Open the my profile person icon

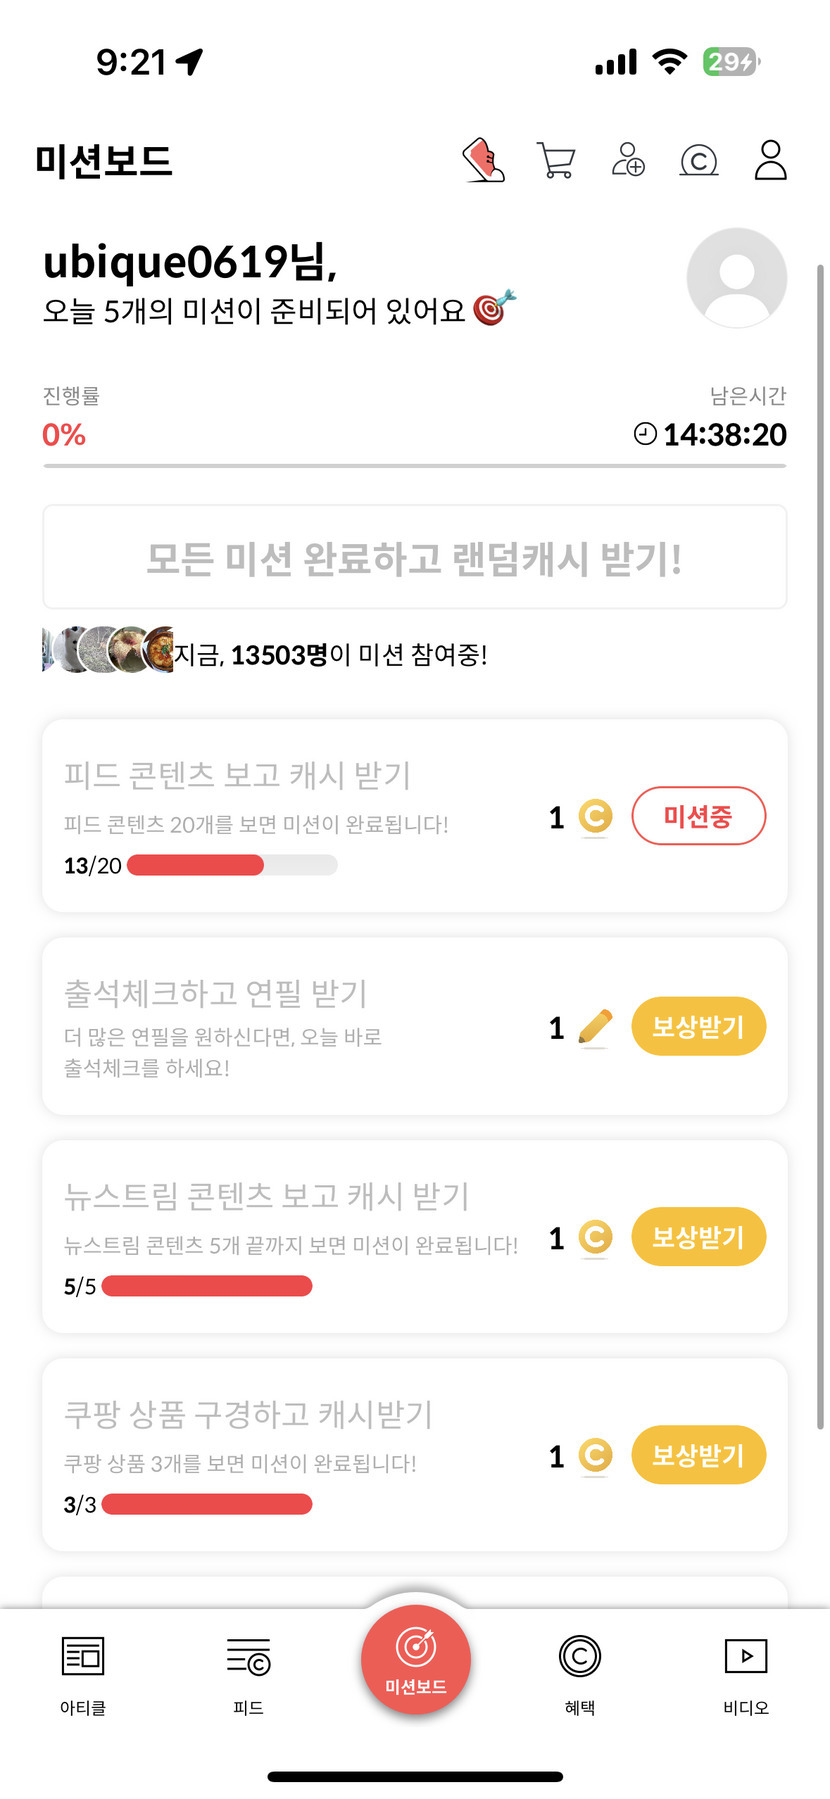770,160
